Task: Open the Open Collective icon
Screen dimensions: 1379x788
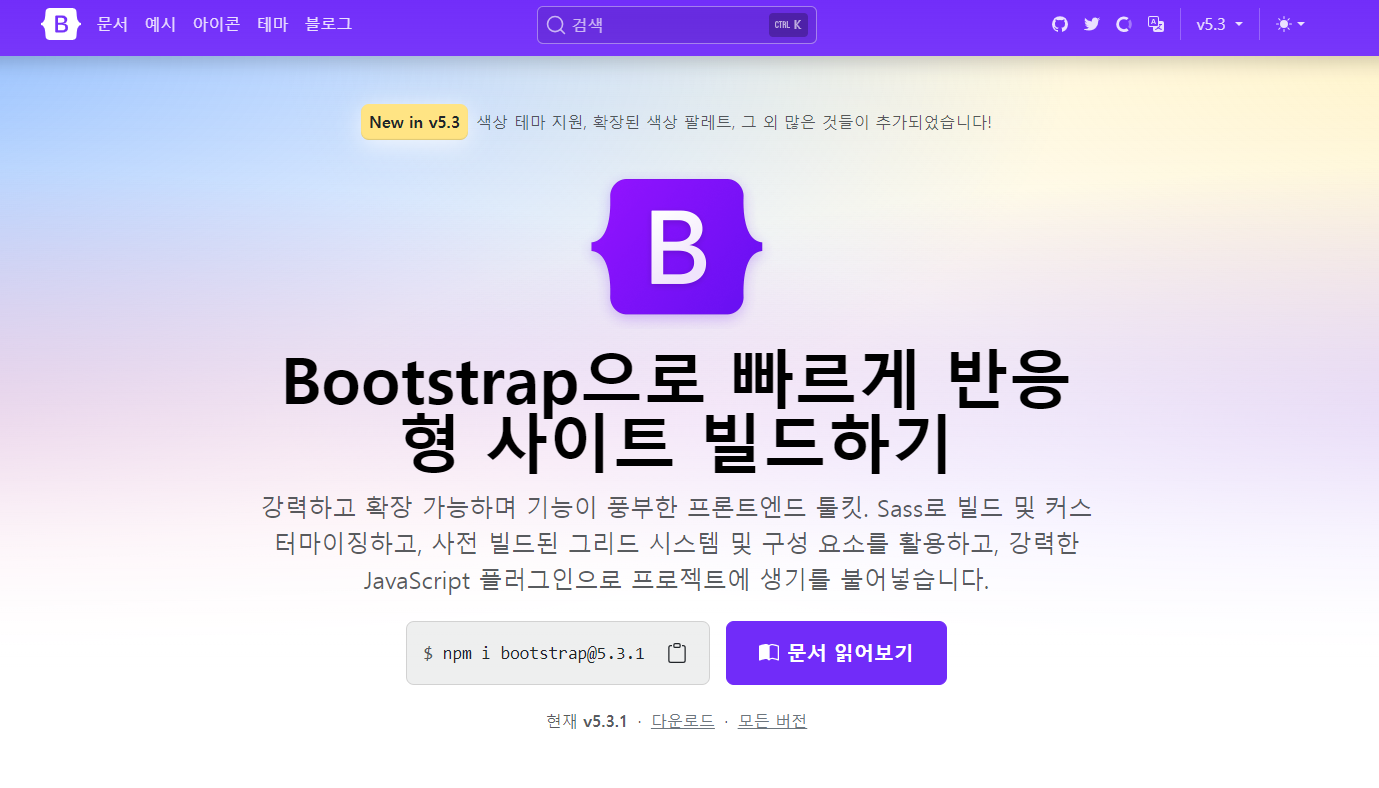Action: click(x=1124, y=24)
